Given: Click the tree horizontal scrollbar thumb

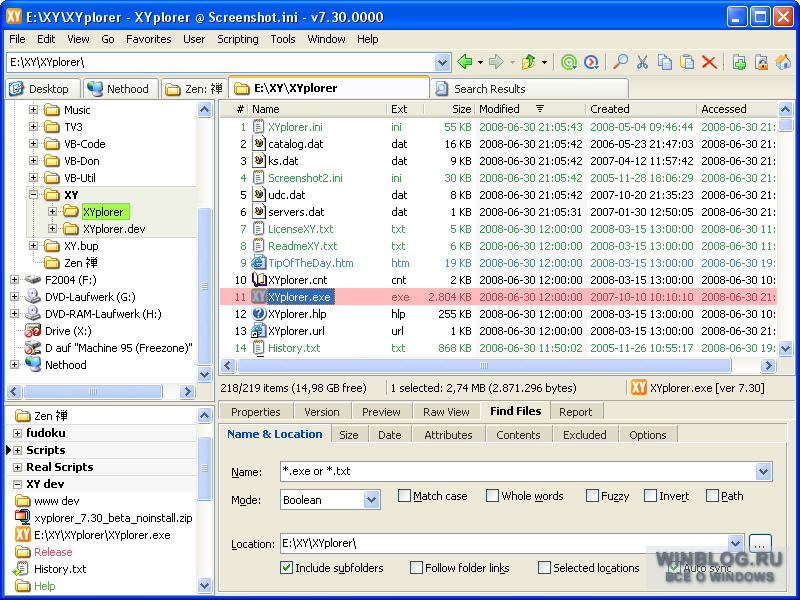Looking at the screenshot, I should (x=93, y=391).
